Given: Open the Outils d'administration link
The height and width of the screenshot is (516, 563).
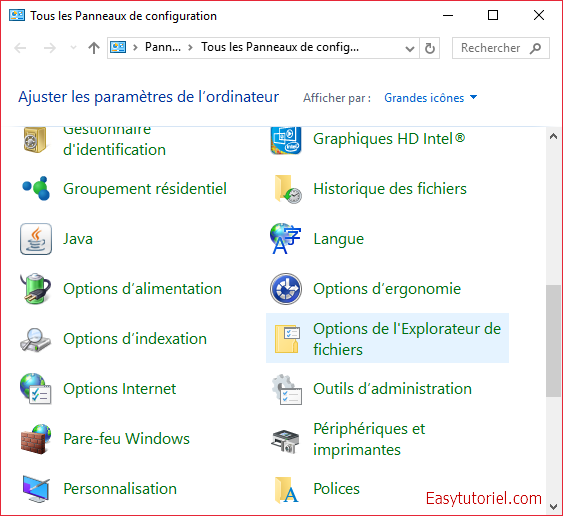Looking at the screenshot, I should pos(392,389).
